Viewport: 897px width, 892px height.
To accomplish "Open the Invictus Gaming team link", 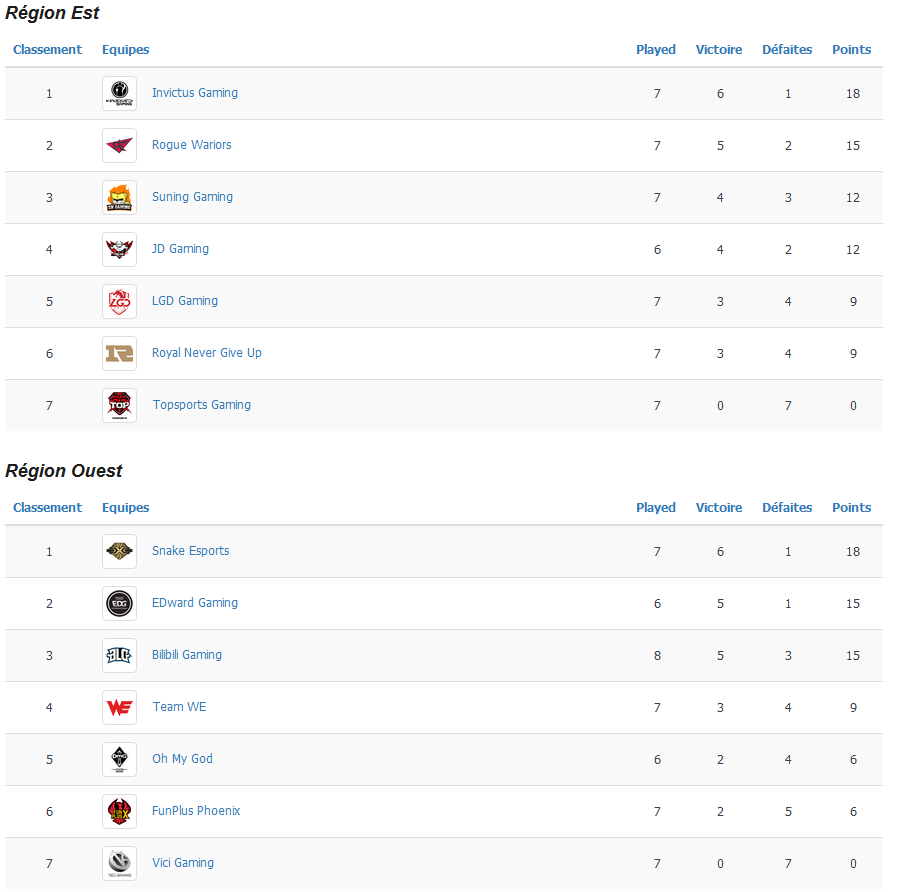I will pyautogui.click(x=195, y=93).
